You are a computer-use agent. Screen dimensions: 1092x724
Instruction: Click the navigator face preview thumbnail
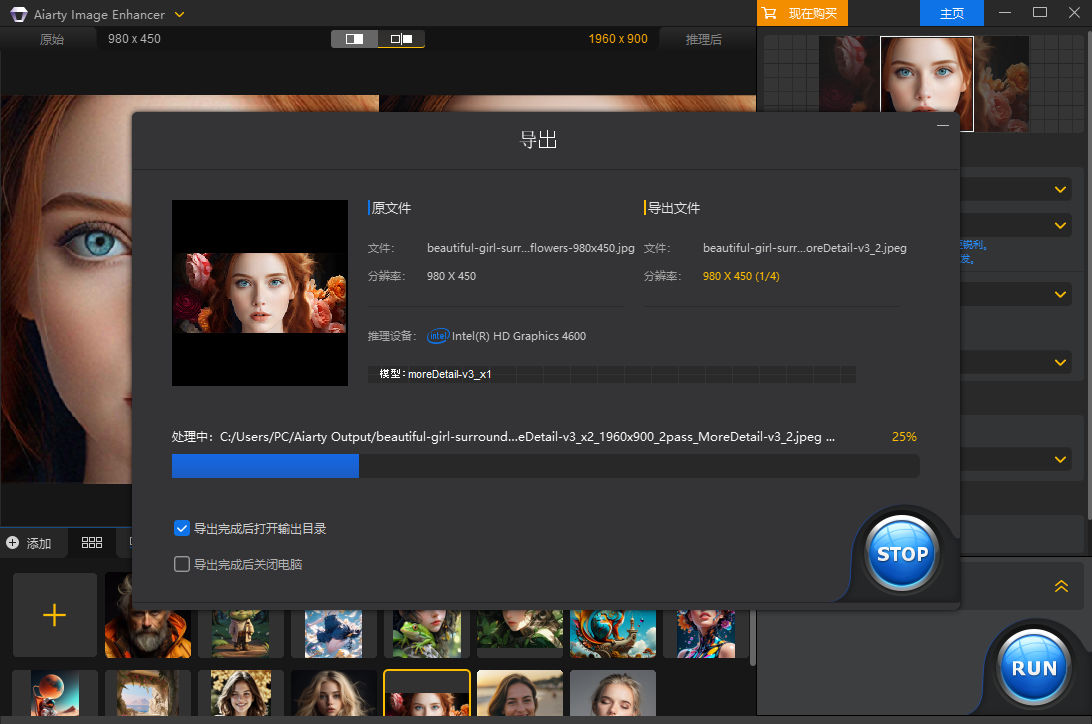click(926, 84)
